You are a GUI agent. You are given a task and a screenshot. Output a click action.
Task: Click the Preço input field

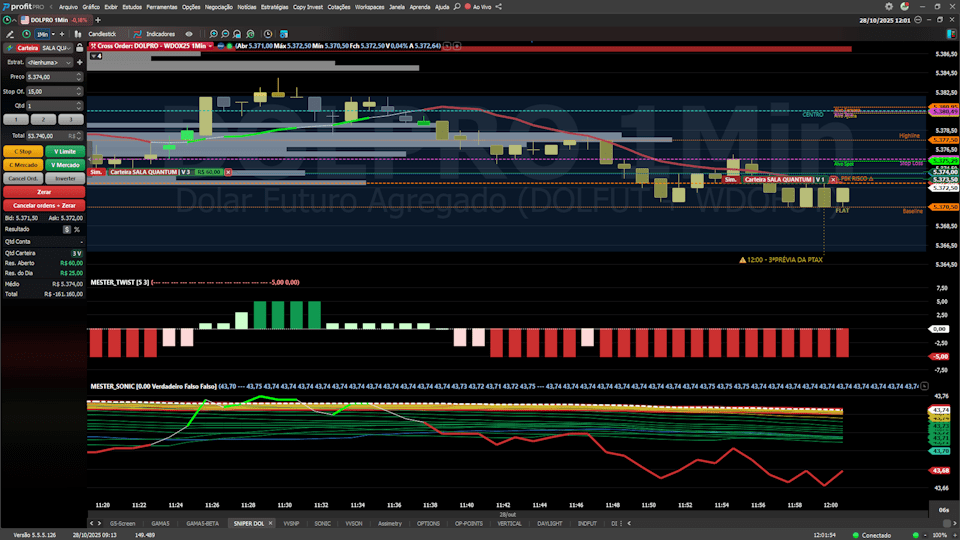click(x=54, y=76)
